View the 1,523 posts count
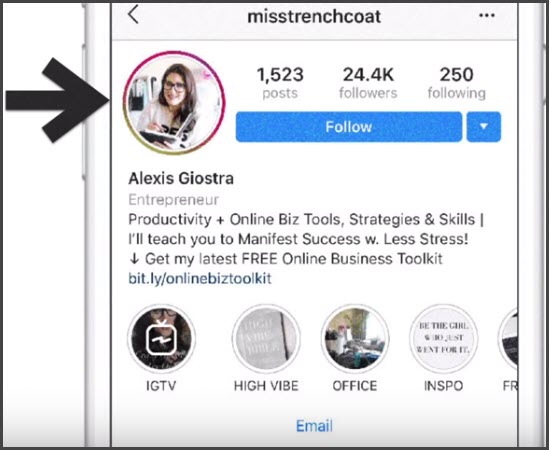This screenshot has height=450, width=549. pyautogui.click(x=280, y=83)
